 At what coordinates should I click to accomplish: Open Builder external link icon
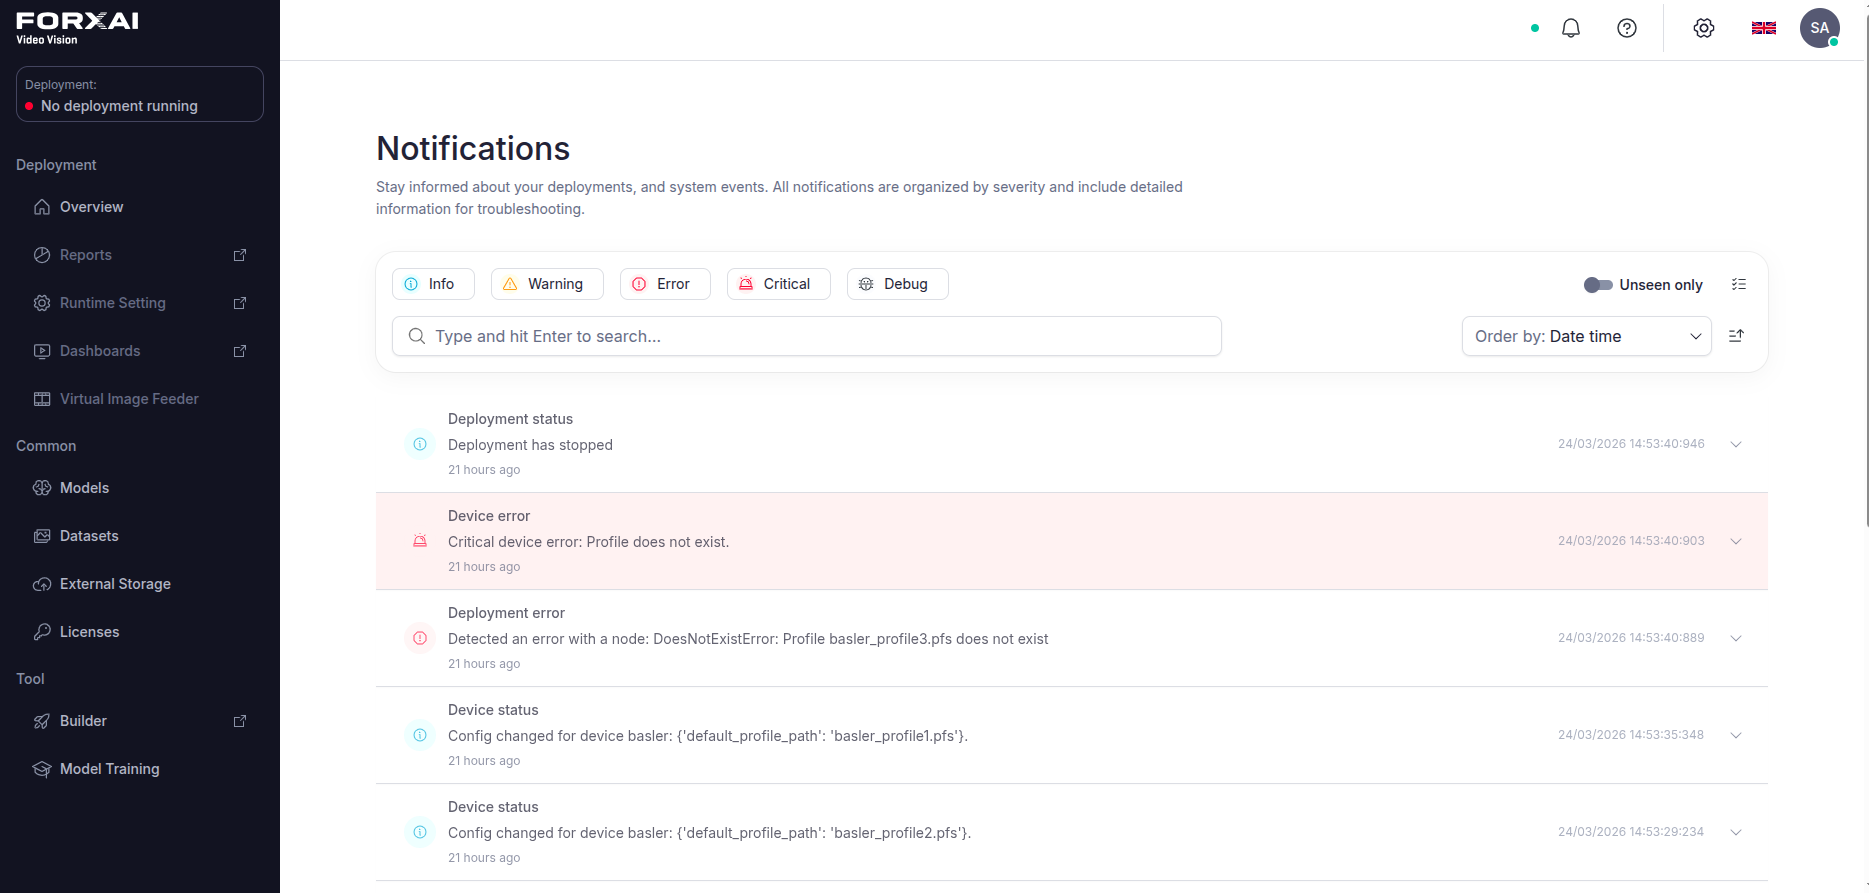point(240,721)
